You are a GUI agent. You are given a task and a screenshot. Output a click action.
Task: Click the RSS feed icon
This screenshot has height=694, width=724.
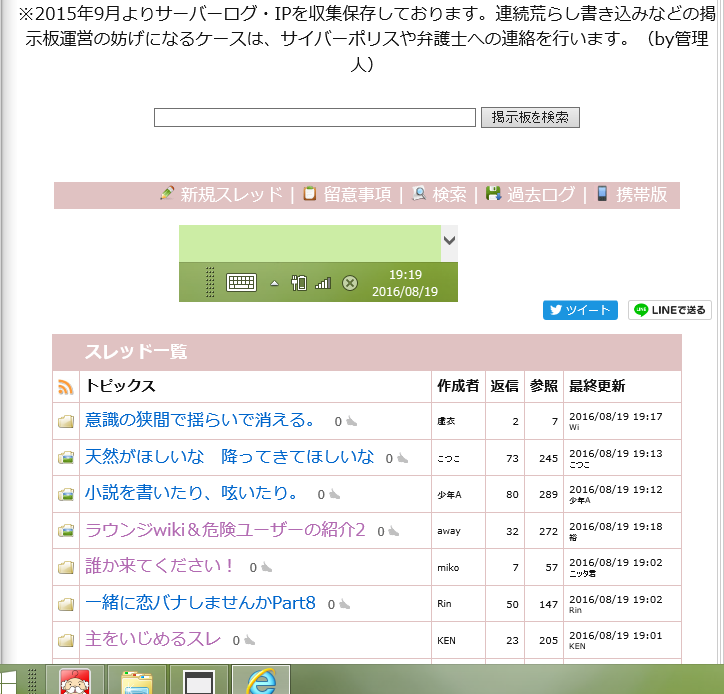pyautogui.click(x=66, y=387)
